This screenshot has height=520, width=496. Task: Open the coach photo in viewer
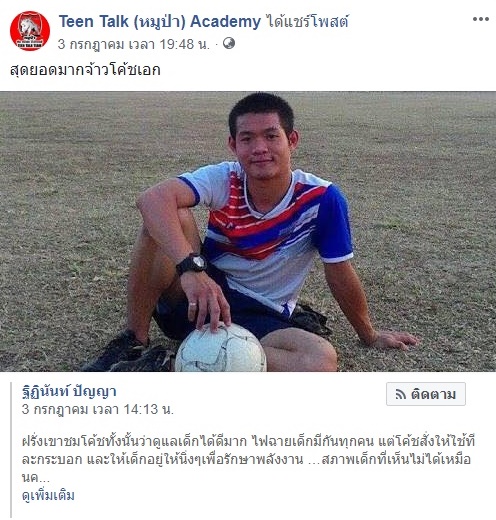[248, 231]
